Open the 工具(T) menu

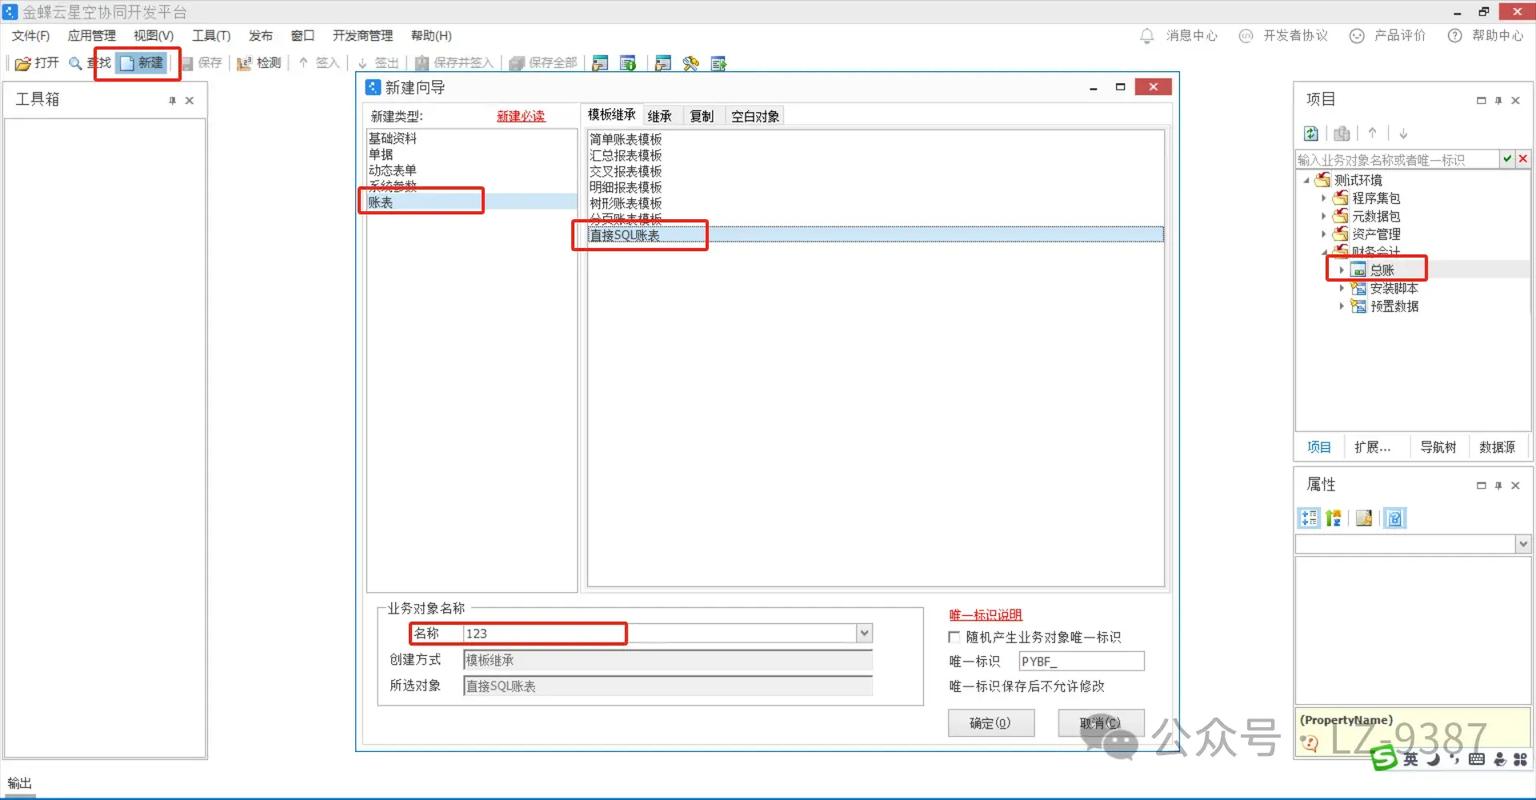(211, 36)
